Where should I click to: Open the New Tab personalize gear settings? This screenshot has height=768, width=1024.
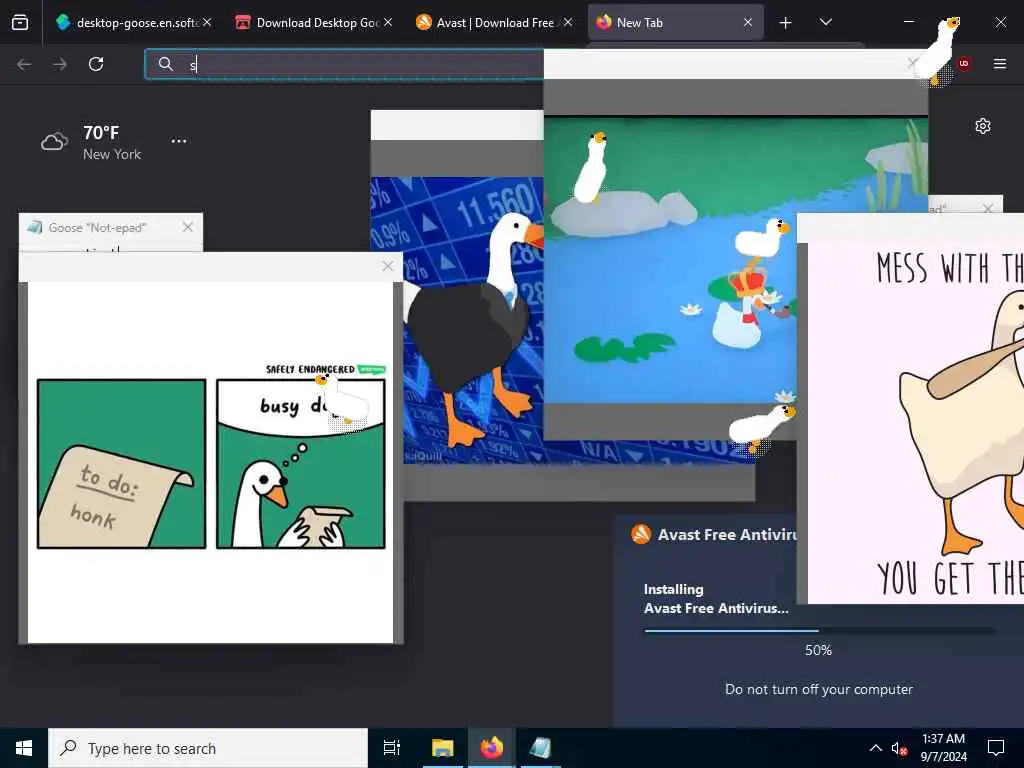coord(983,126)
